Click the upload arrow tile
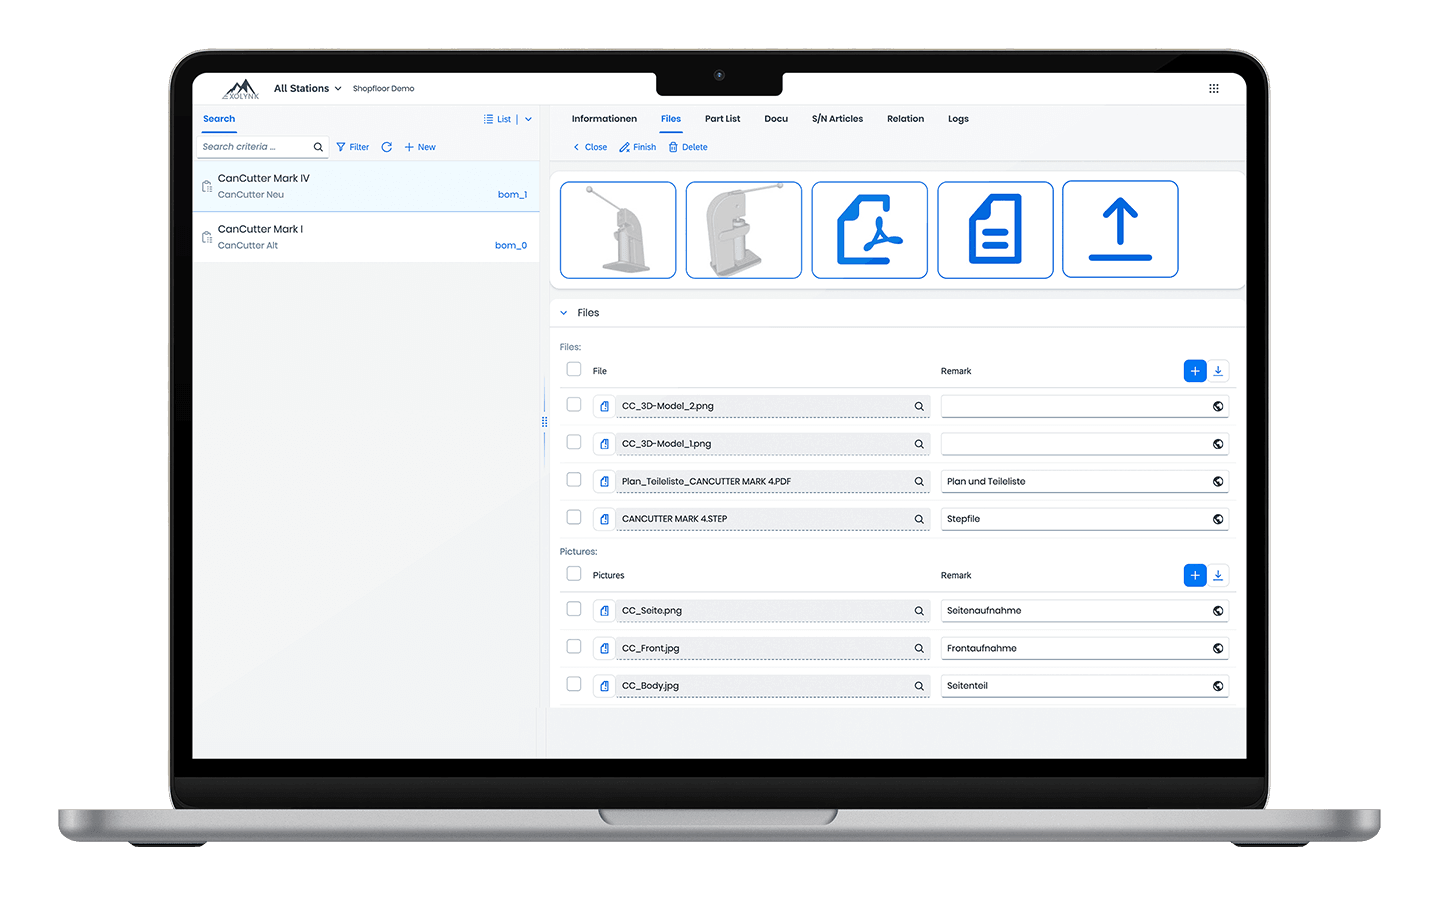 click(1120, 229)
